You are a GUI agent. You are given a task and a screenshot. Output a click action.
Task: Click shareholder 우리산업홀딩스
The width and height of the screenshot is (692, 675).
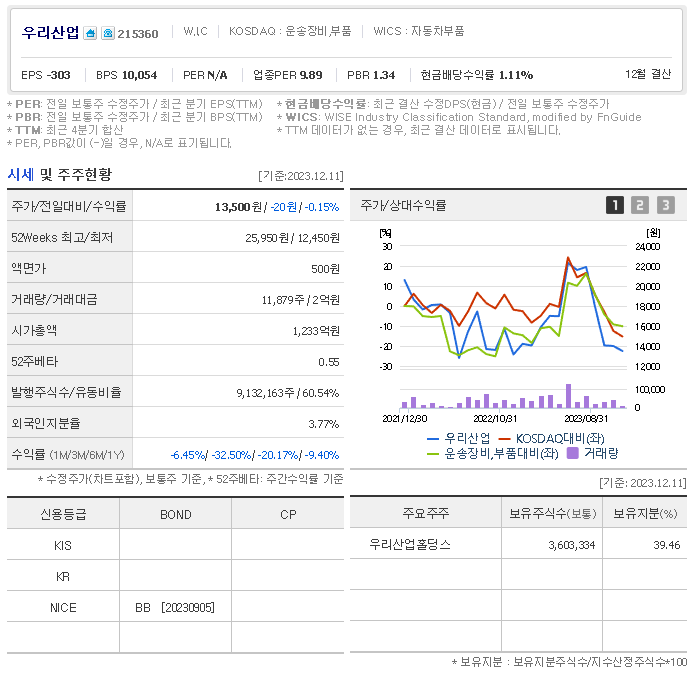pos(410,544)
